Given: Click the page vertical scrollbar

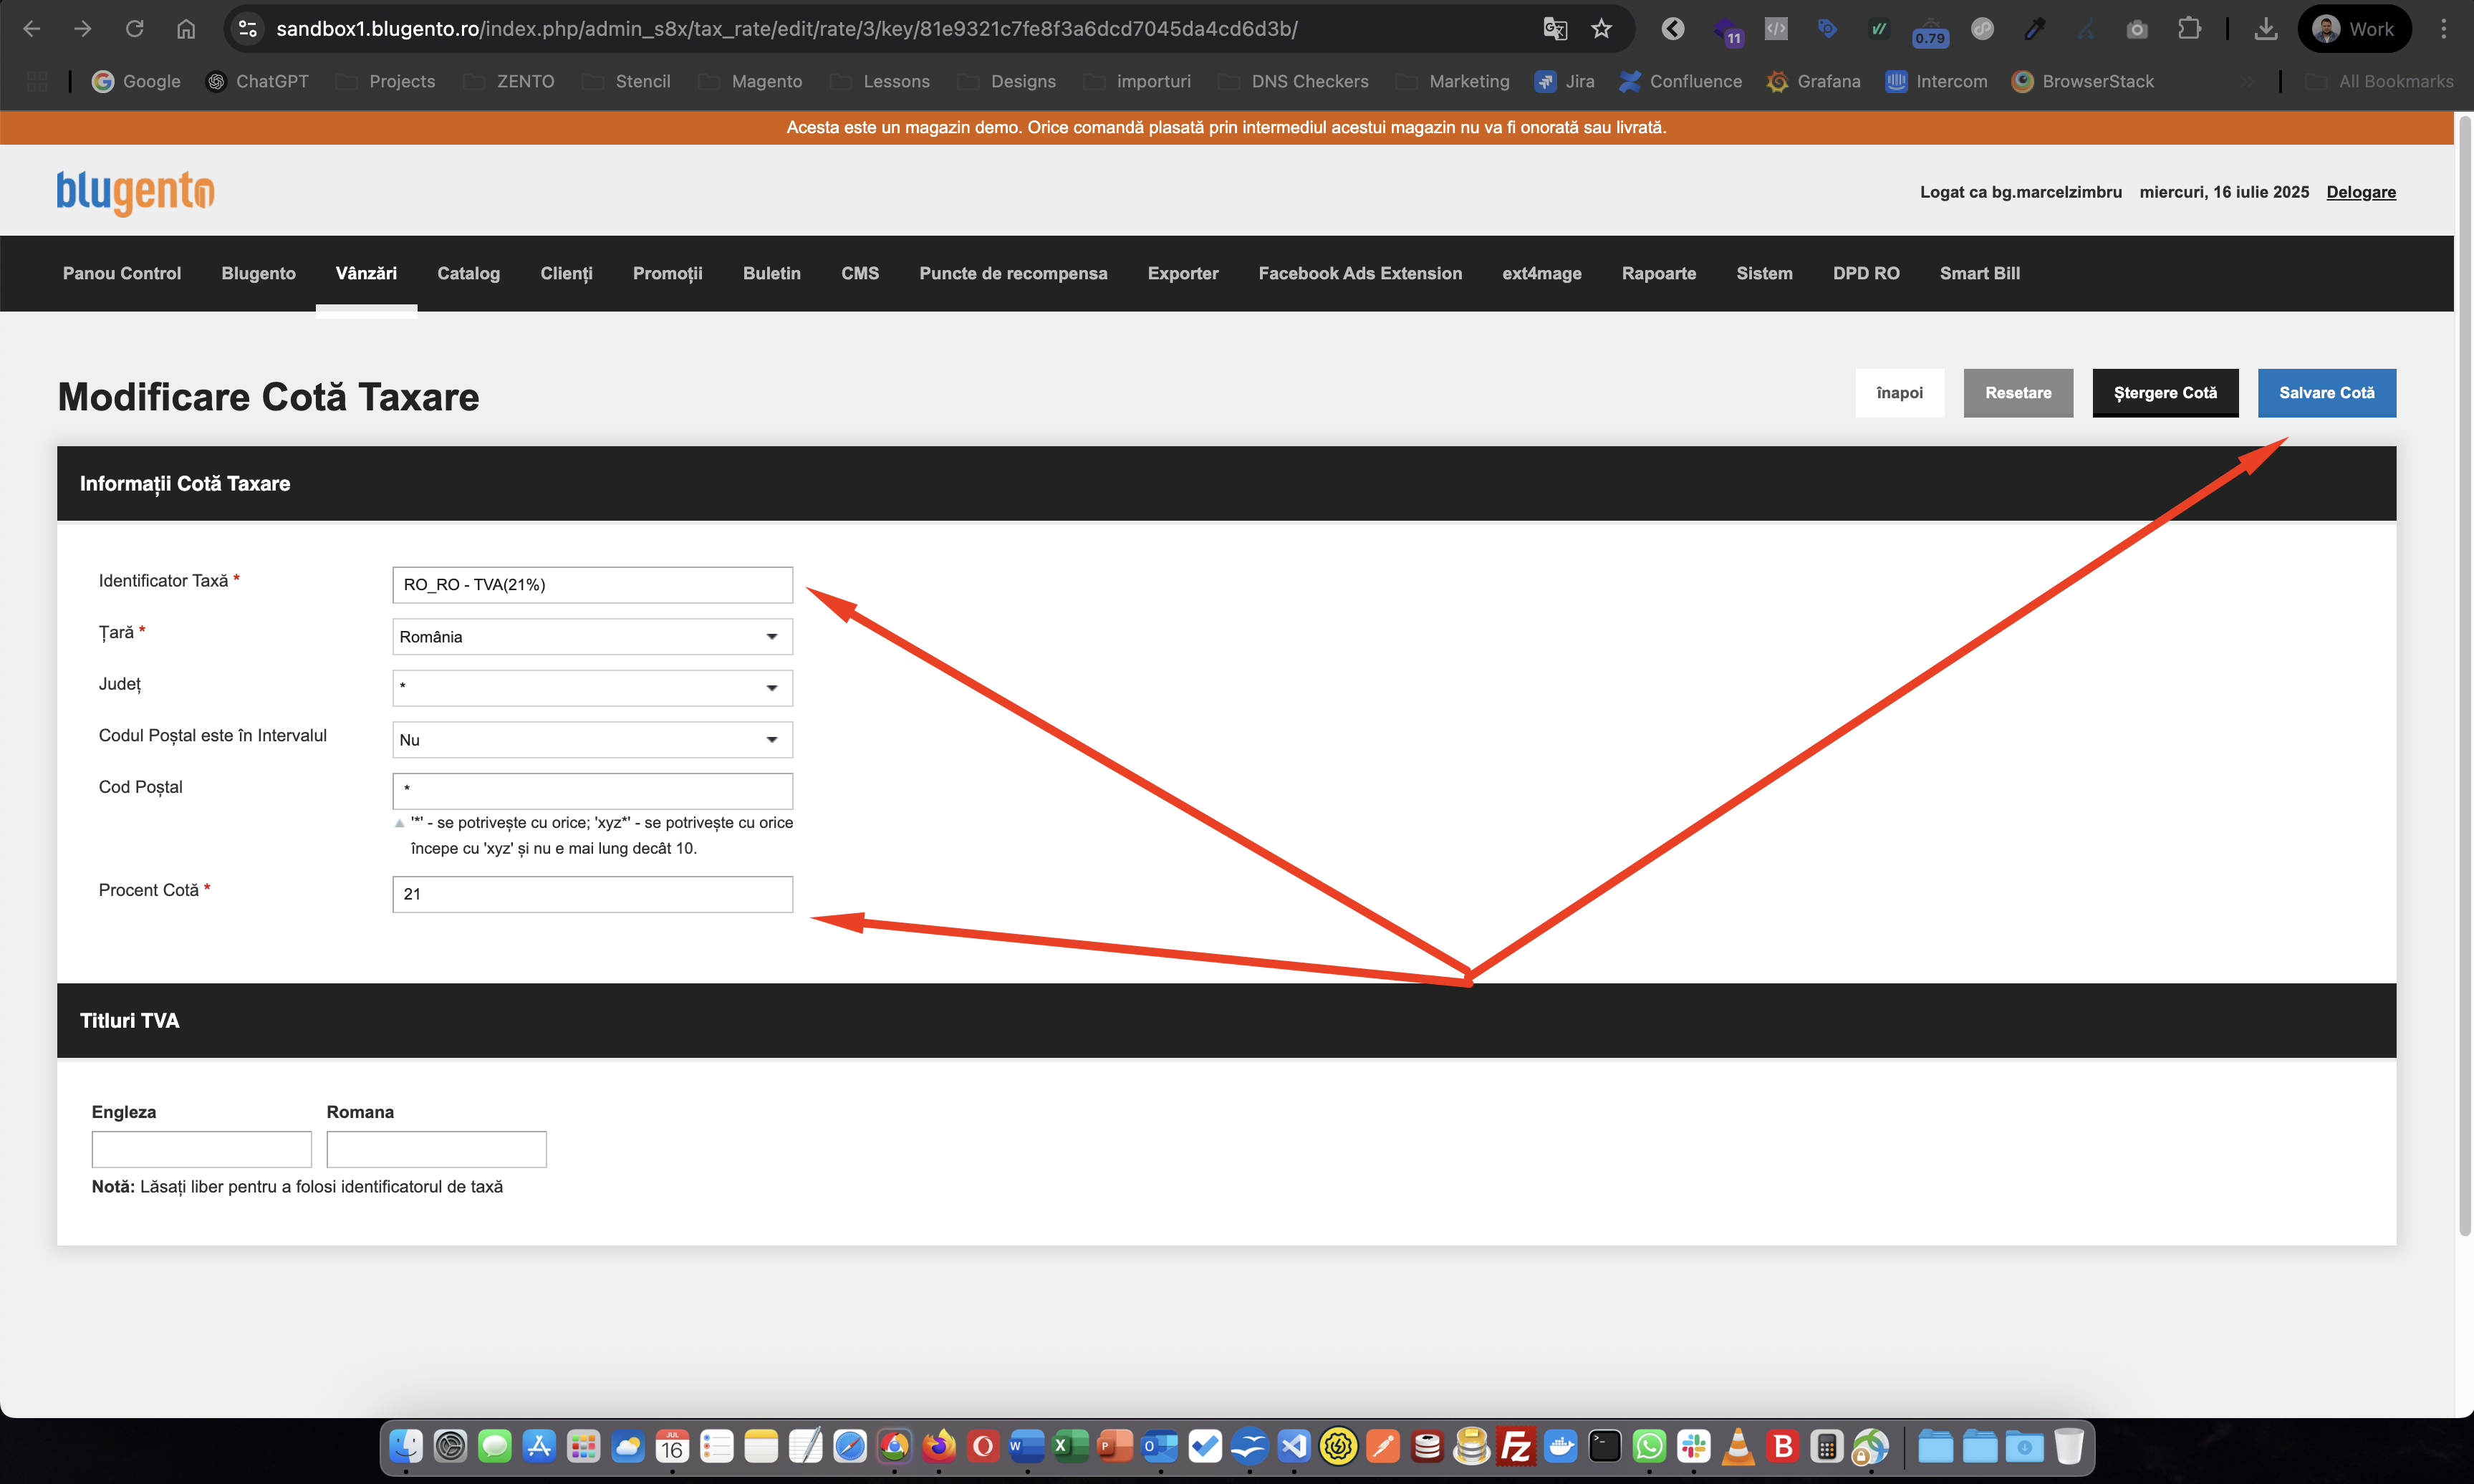Looking at the screenshot, I should 2464,675.
